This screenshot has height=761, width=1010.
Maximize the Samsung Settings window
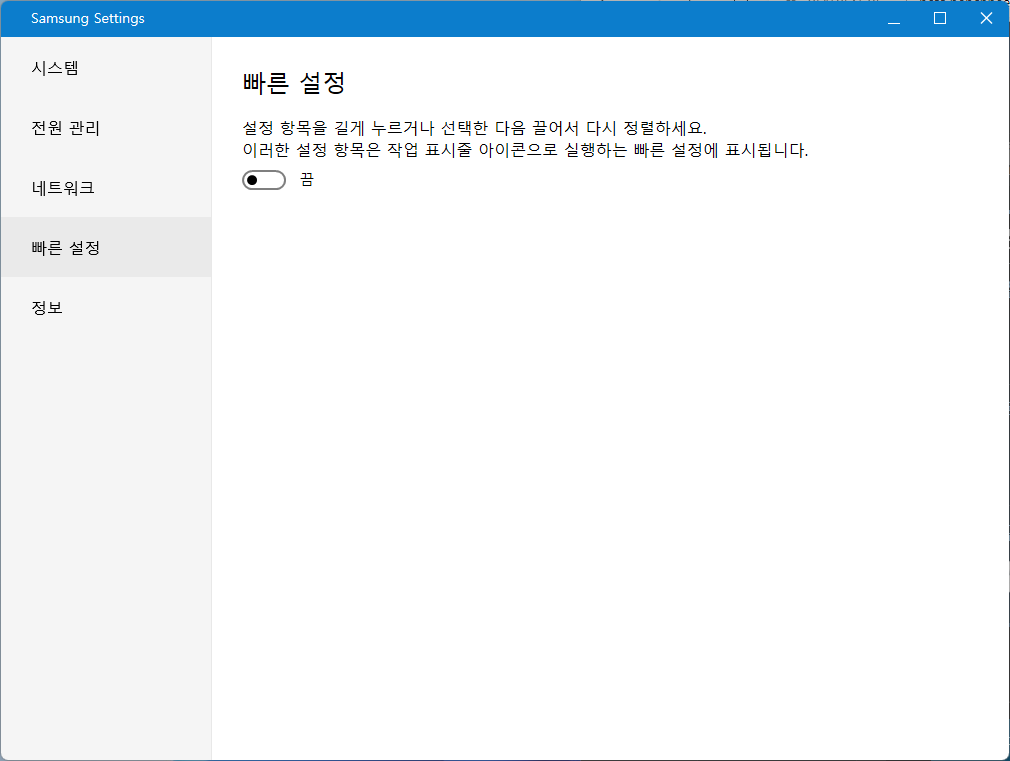click(940, 19)
